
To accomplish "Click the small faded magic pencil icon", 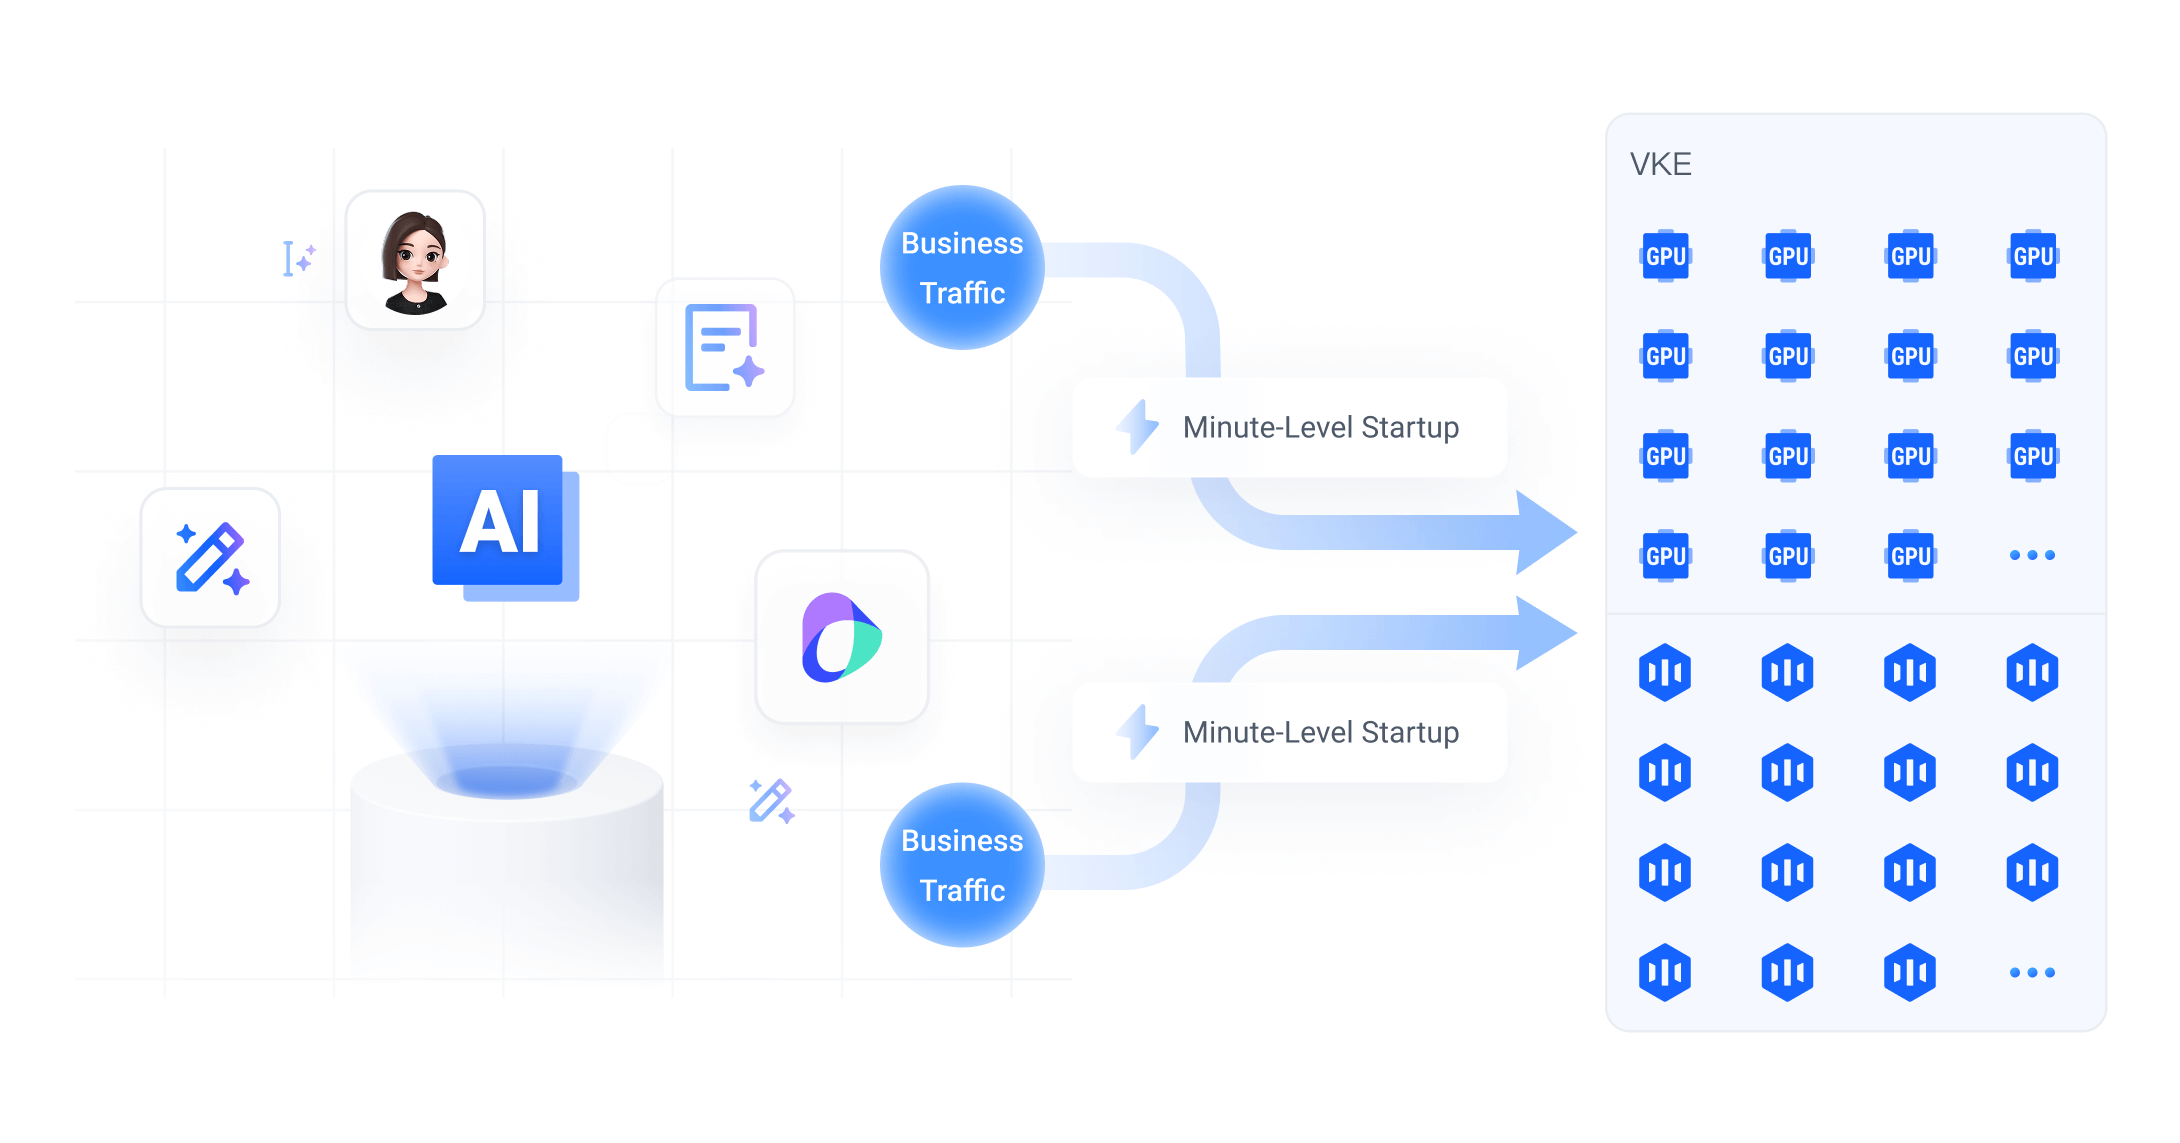I will [x=771, y=801].
